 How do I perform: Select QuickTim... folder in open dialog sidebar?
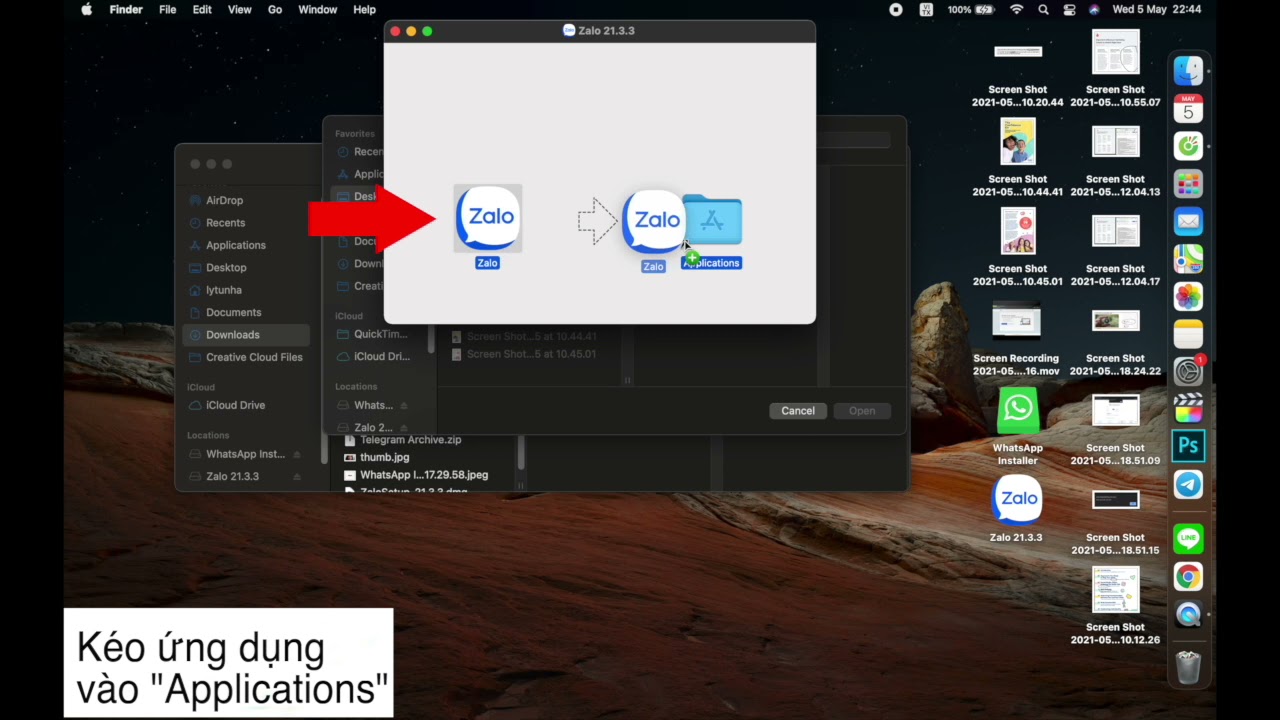tap(380, 334)
